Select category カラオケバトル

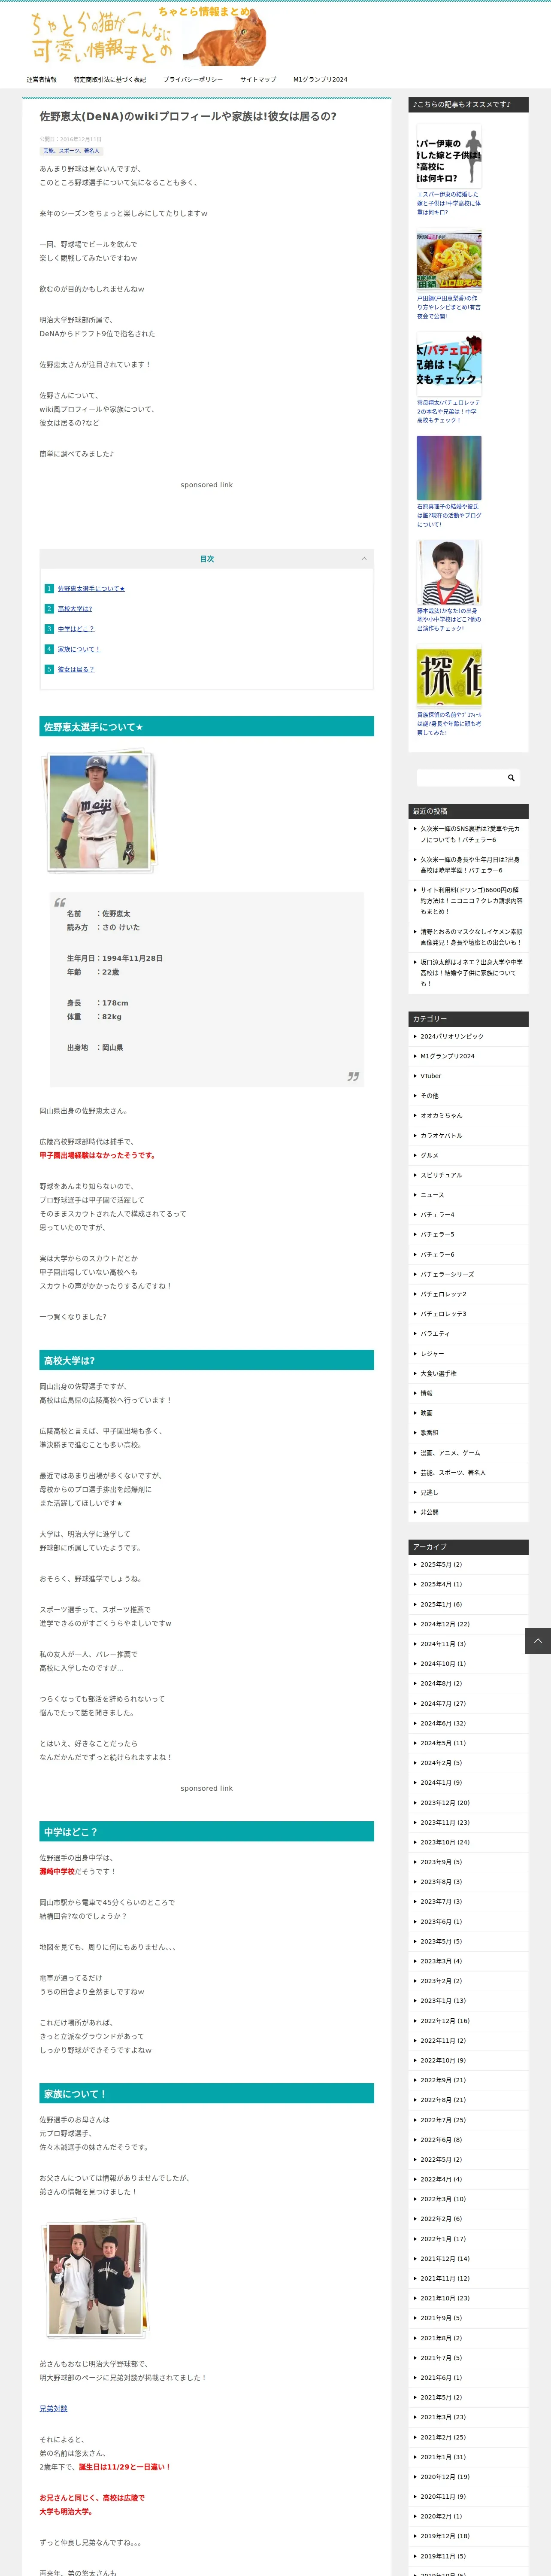pyautogui.click(x=441, y=1136)
